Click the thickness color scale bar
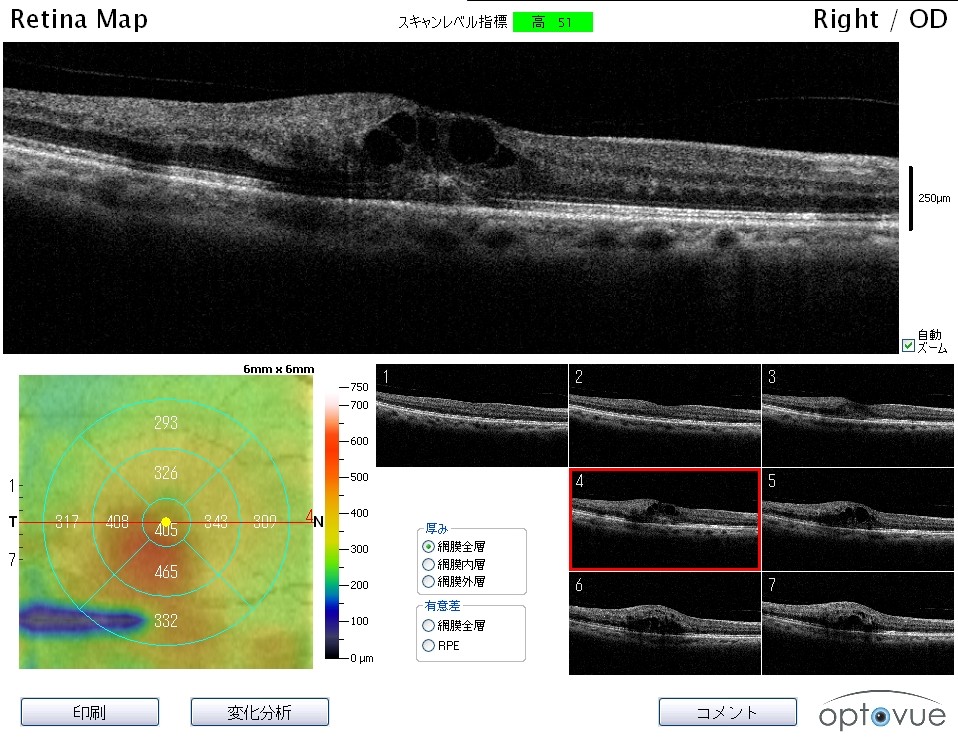Screen dimensions: 958x737 coord(333,522)
